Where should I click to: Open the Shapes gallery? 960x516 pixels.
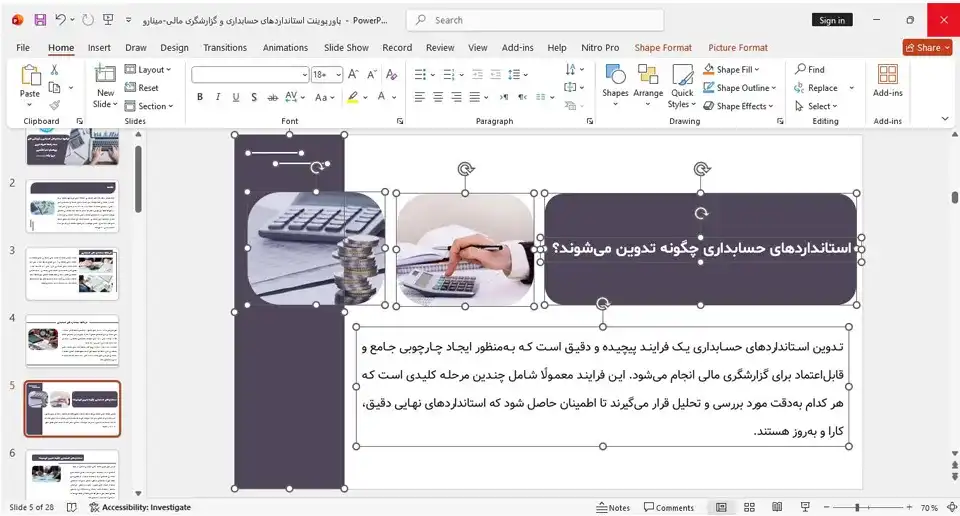[x=615, y=86]
